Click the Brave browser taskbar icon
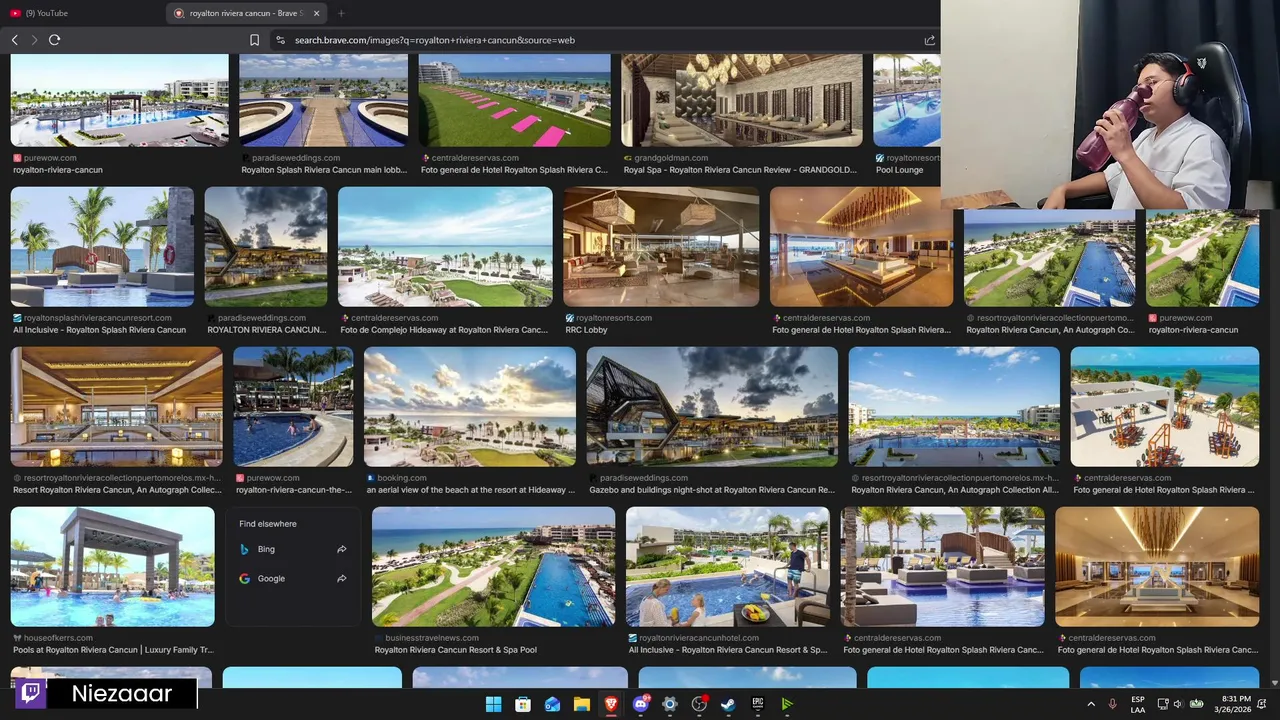This screenshot has height=720, width=1280. [611, 704]
